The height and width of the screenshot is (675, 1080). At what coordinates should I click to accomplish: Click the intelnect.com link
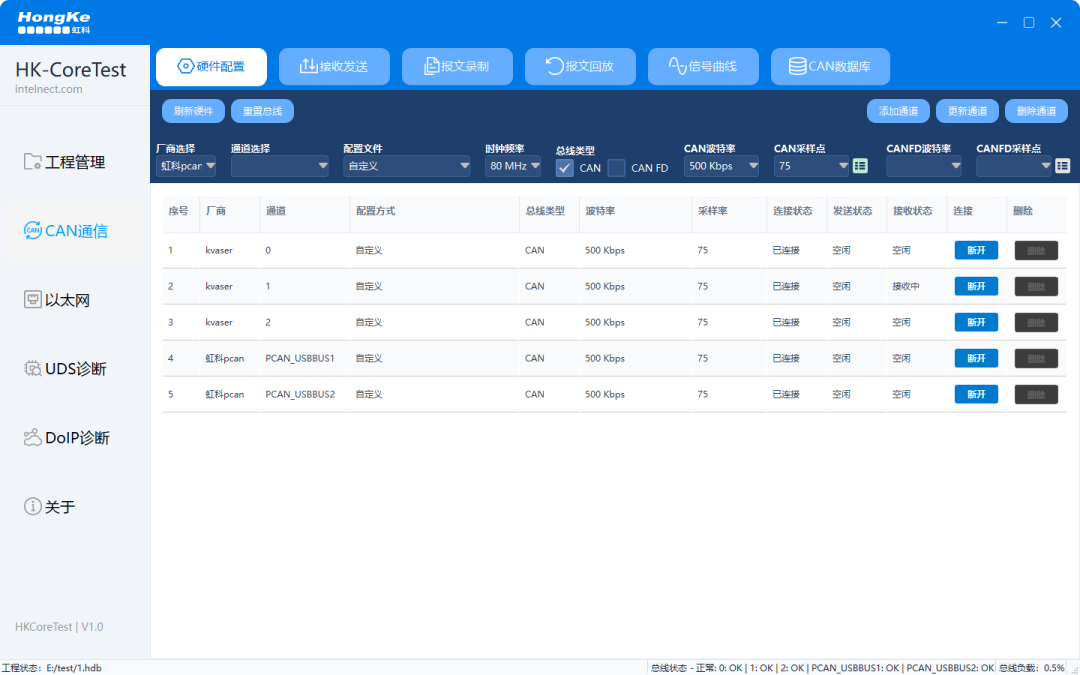click(x=49, y=89)
